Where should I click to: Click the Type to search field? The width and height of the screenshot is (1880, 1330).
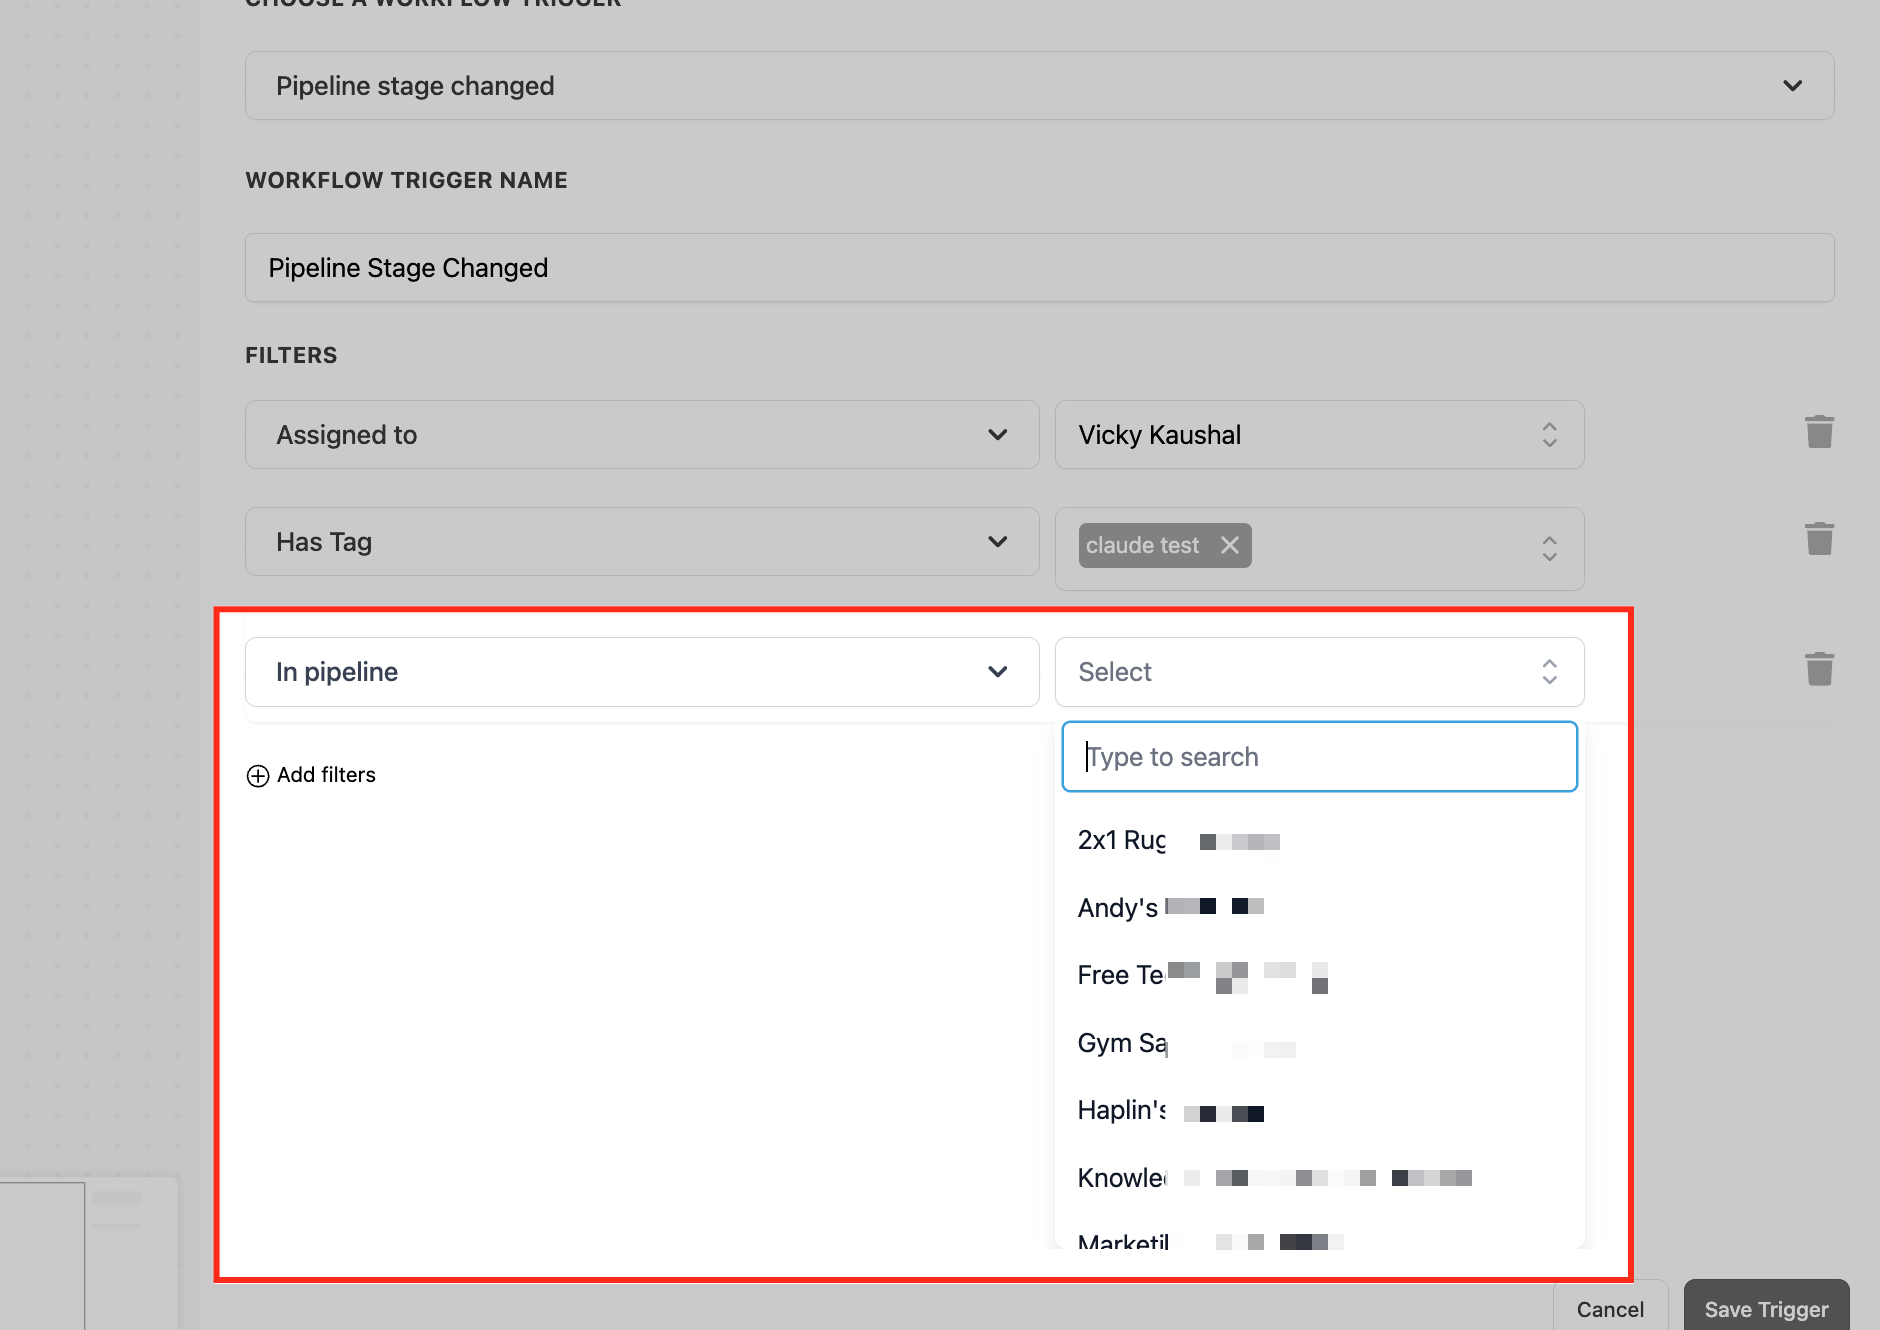1320,757
